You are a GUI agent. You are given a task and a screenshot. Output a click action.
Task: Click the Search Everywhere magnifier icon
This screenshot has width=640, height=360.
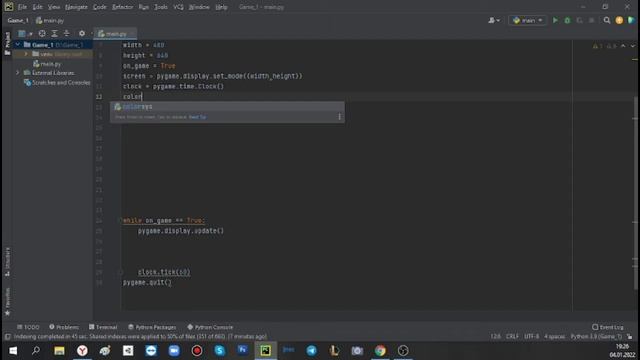point(607,20)
